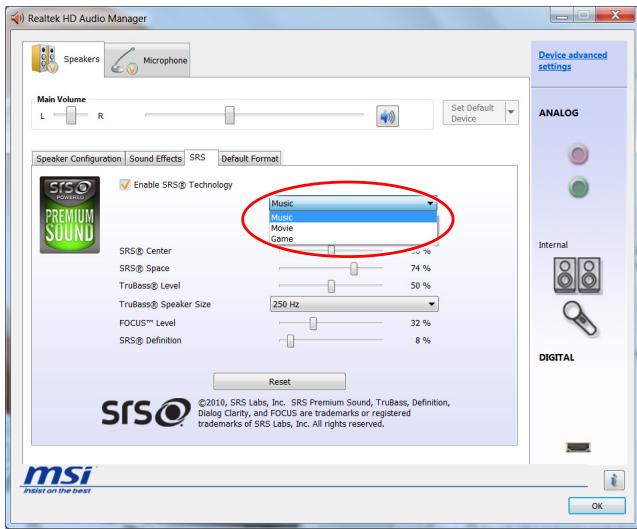Viewport: 637px width, 529px height.
Task: Click the green analog jack icon
Action: [578, 187]
